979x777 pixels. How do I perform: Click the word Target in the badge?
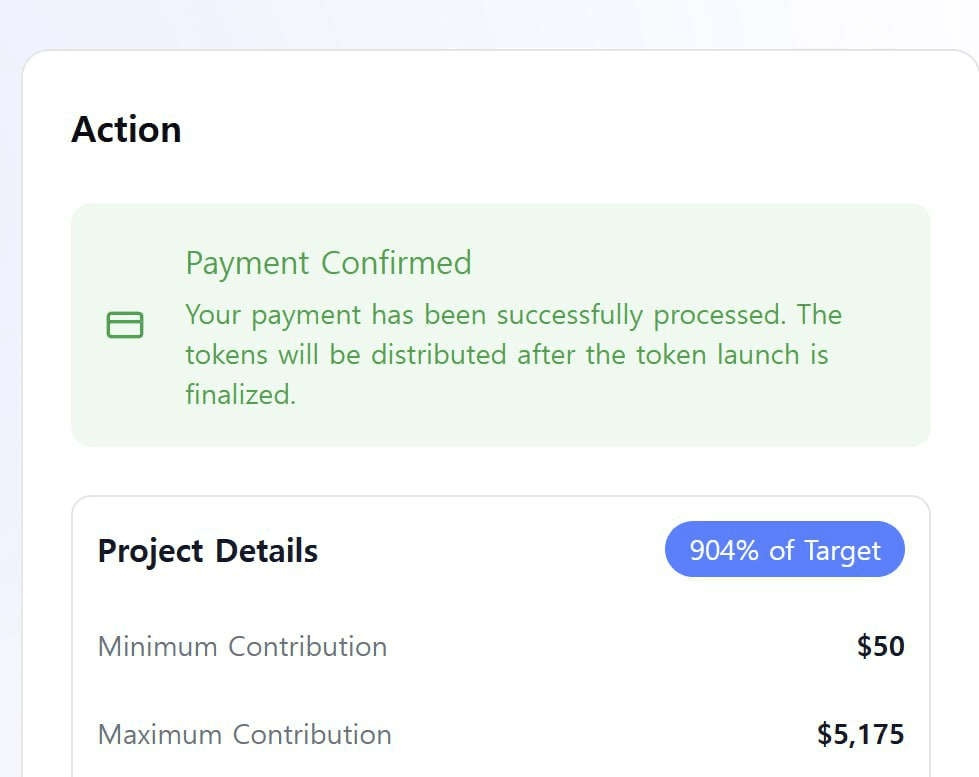(843, 551)
